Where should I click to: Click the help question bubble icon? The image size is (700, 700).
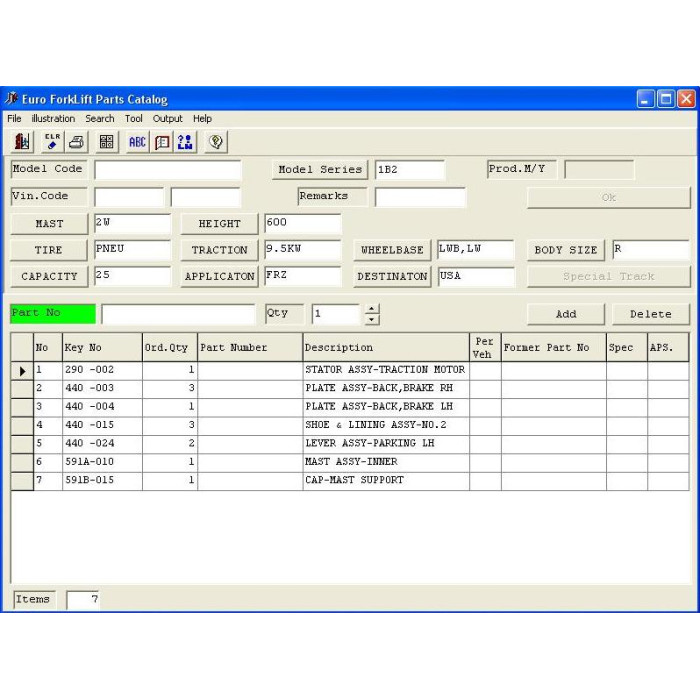[216, 142]
